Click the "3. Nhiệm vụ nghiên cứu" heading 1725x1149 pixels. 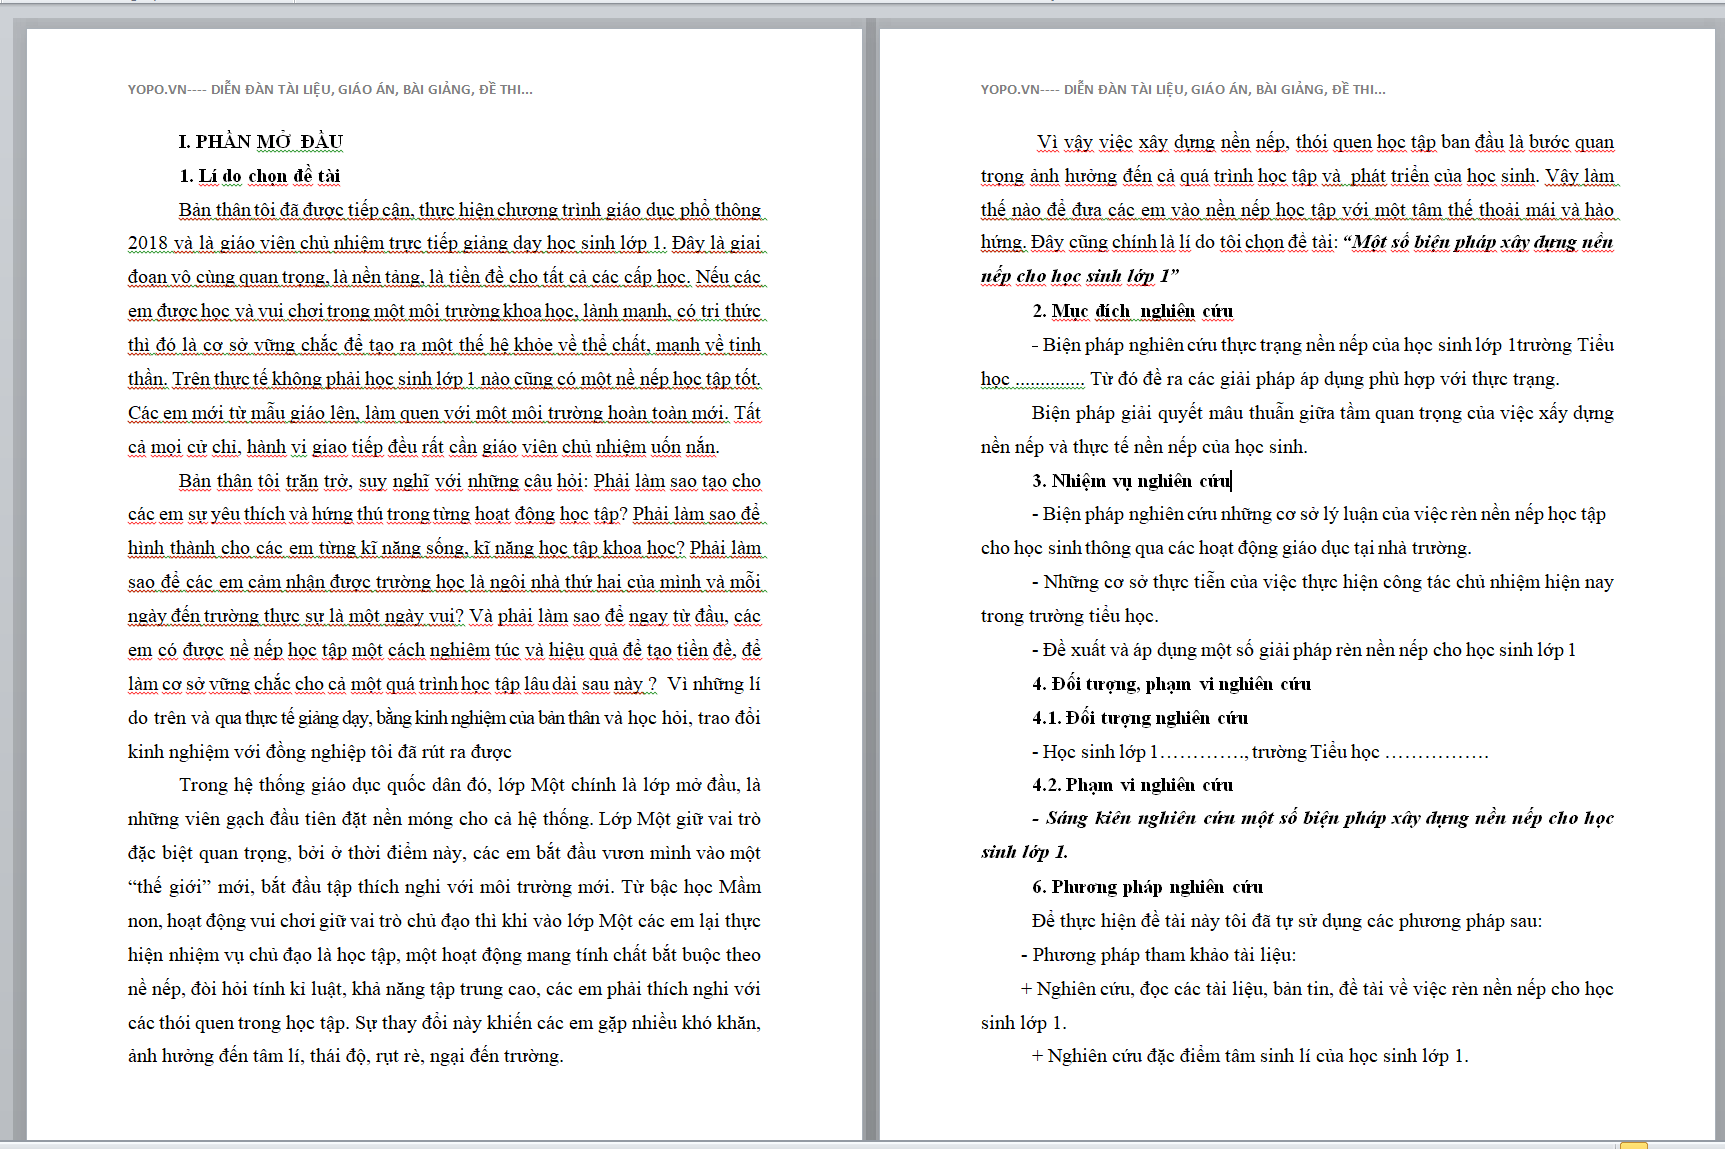[x=1130, y=481]
